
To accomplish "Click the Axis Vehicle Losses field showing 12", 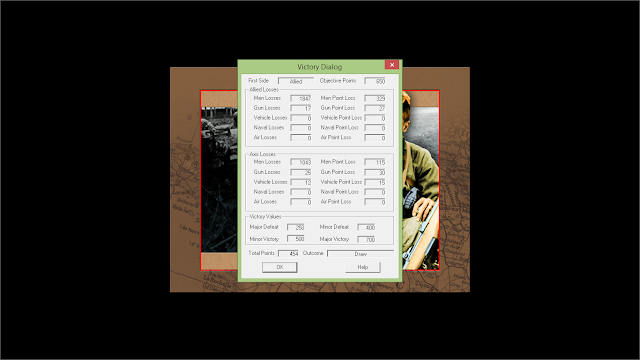I will (301, 182).
